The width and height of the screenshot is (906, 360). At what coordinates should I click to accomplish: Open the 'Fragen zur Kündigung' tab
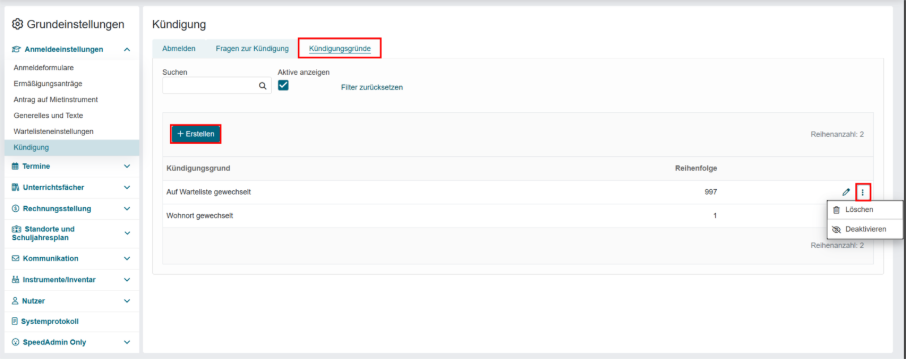click(x=252, y=49)
